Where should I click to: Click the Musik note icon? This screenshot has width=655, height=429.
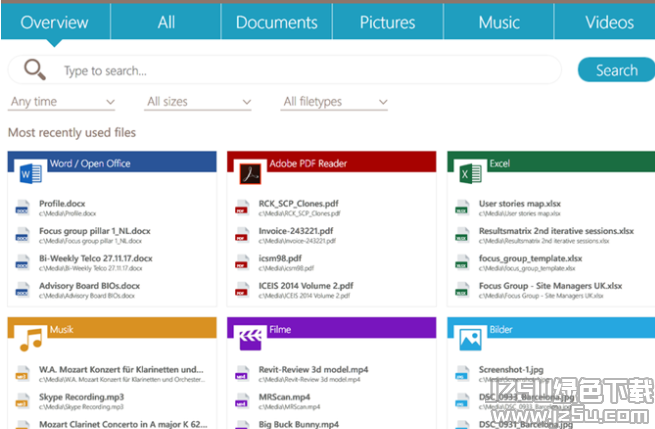tap(31, 339)
